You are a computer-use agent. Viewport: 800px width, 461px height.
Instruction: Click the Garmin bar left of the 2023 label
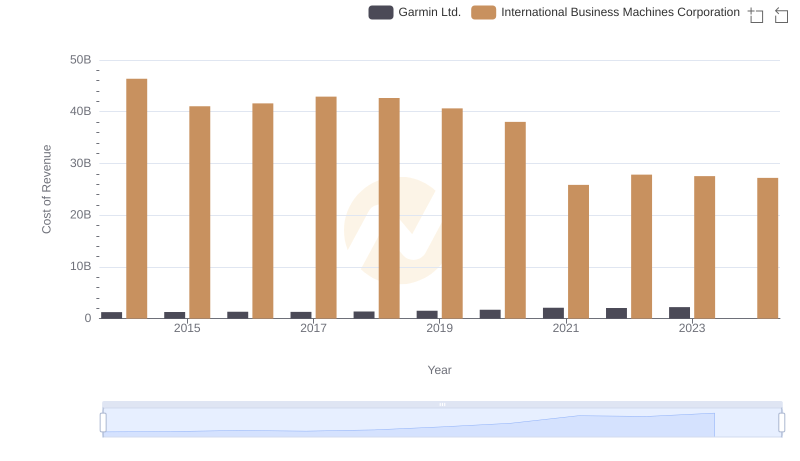pyautogui.click(x=680, y=313)
